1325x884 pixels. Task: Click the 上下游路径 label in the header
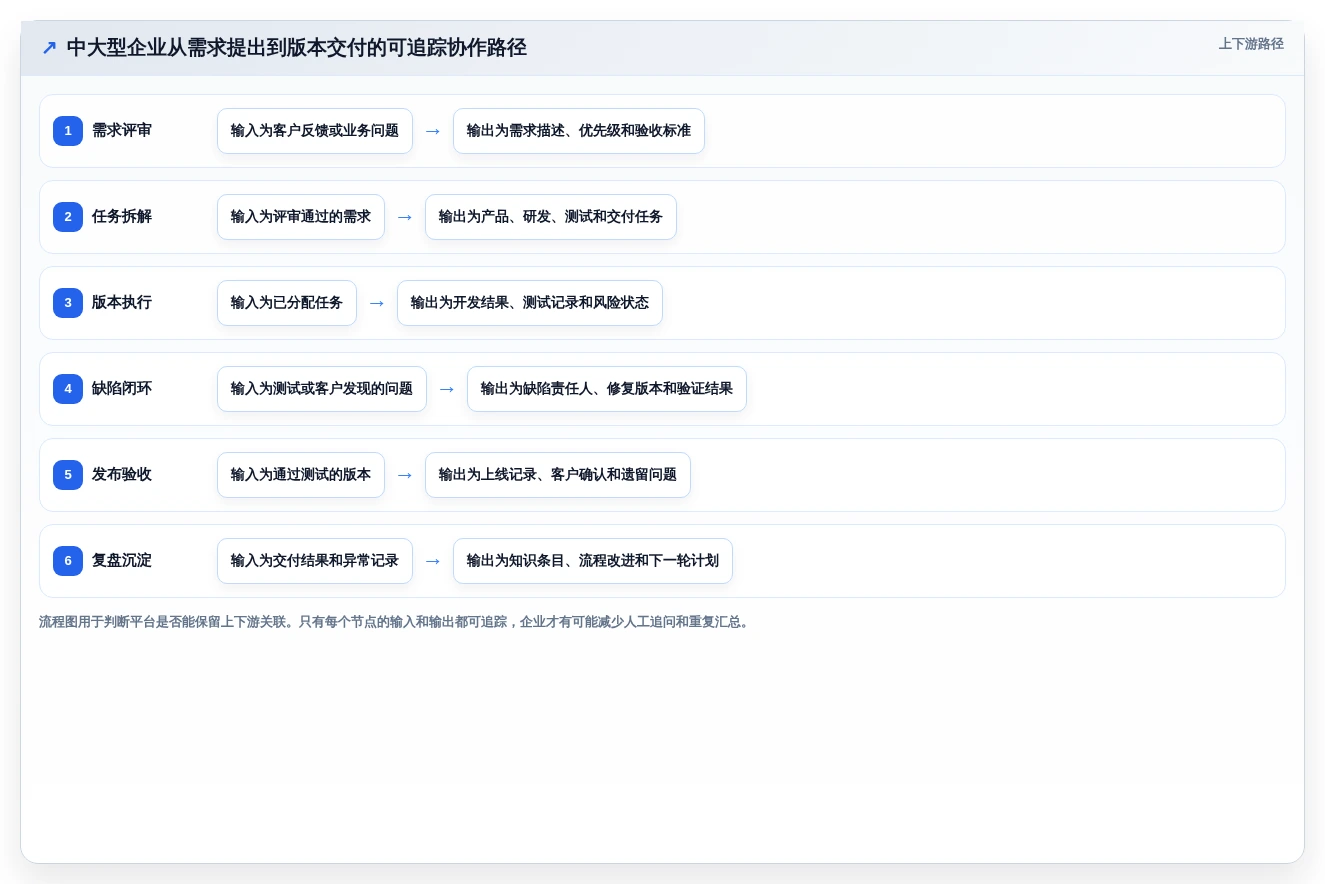(1251, 44)
